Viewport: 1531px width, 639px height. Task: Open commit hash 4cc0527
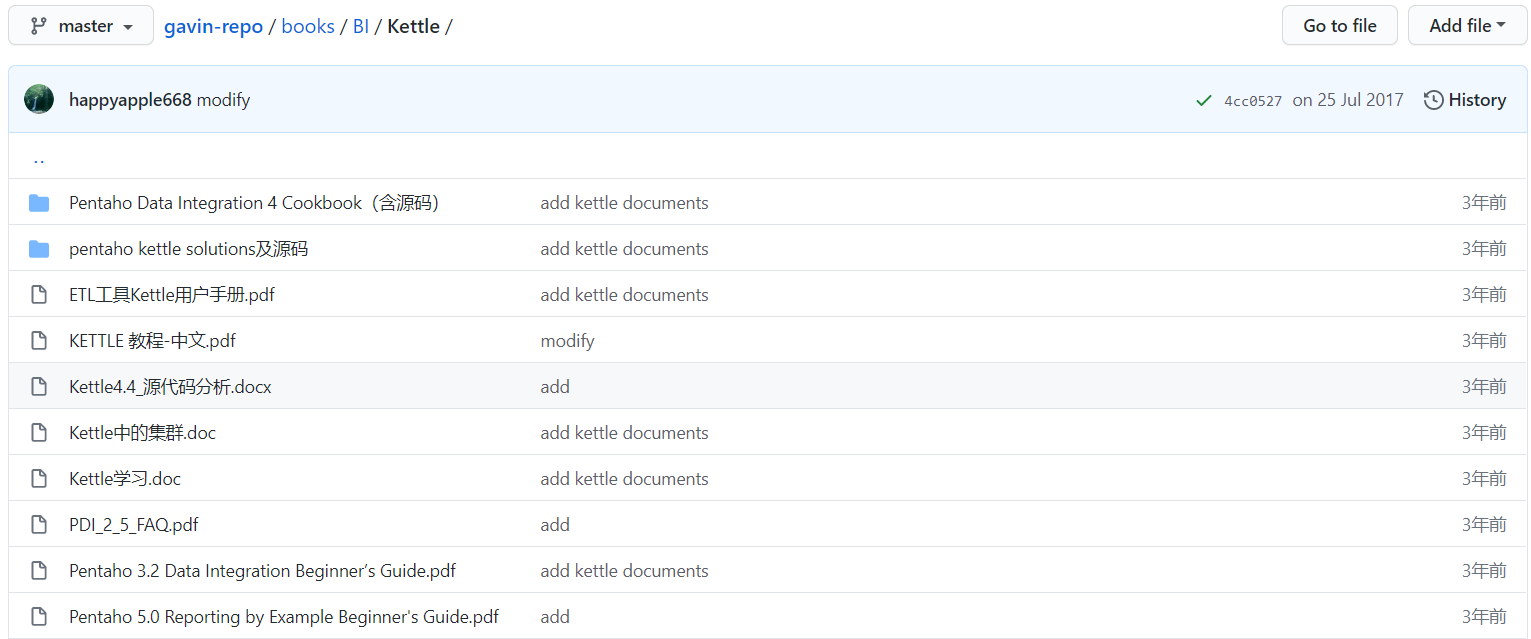[x=1253, y=101]
